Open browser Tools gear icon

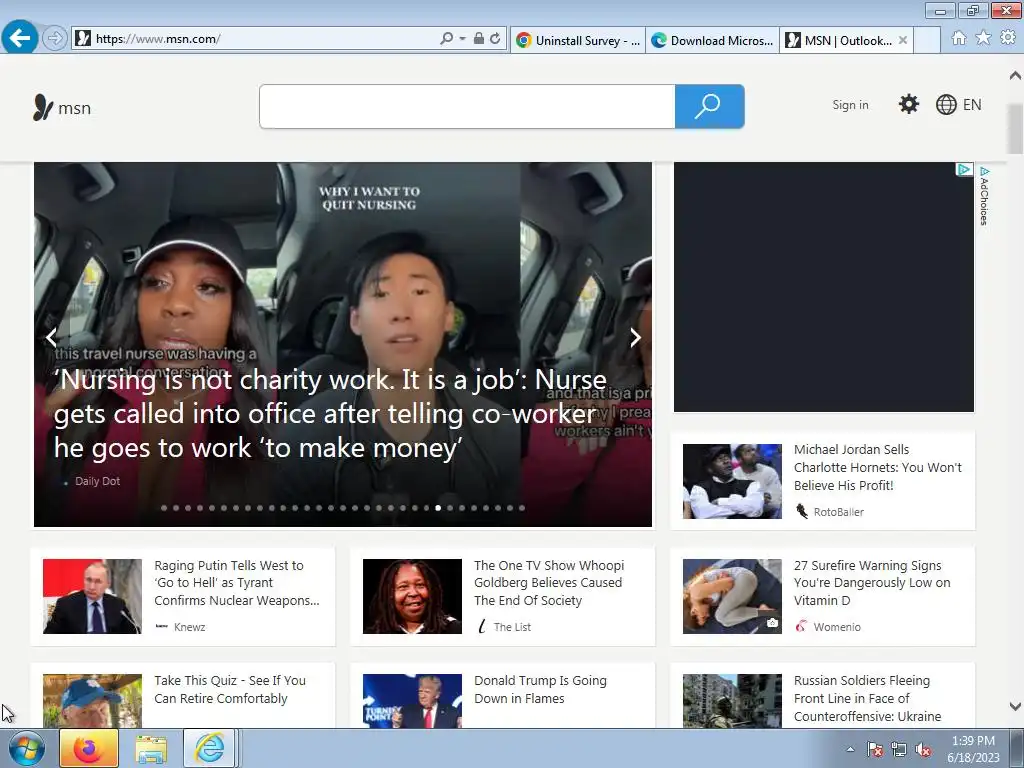[1008, 38]
